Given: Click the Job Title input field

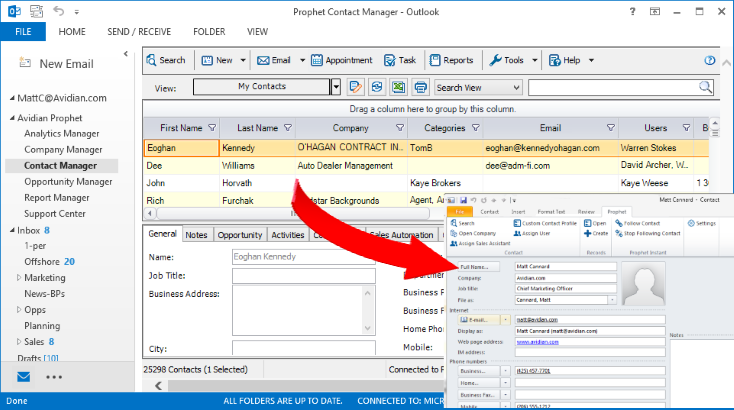Looking at the screenshot, I should click(x=304, y=276).
